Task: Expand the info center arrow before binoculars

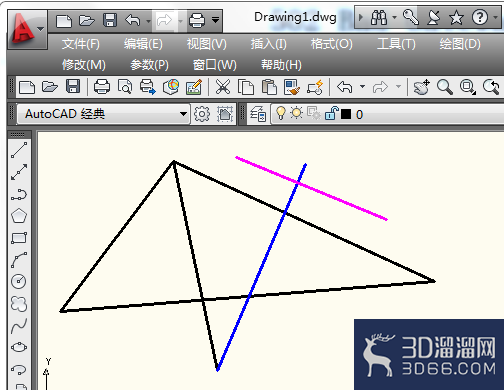Action: [x=361, y=17]
